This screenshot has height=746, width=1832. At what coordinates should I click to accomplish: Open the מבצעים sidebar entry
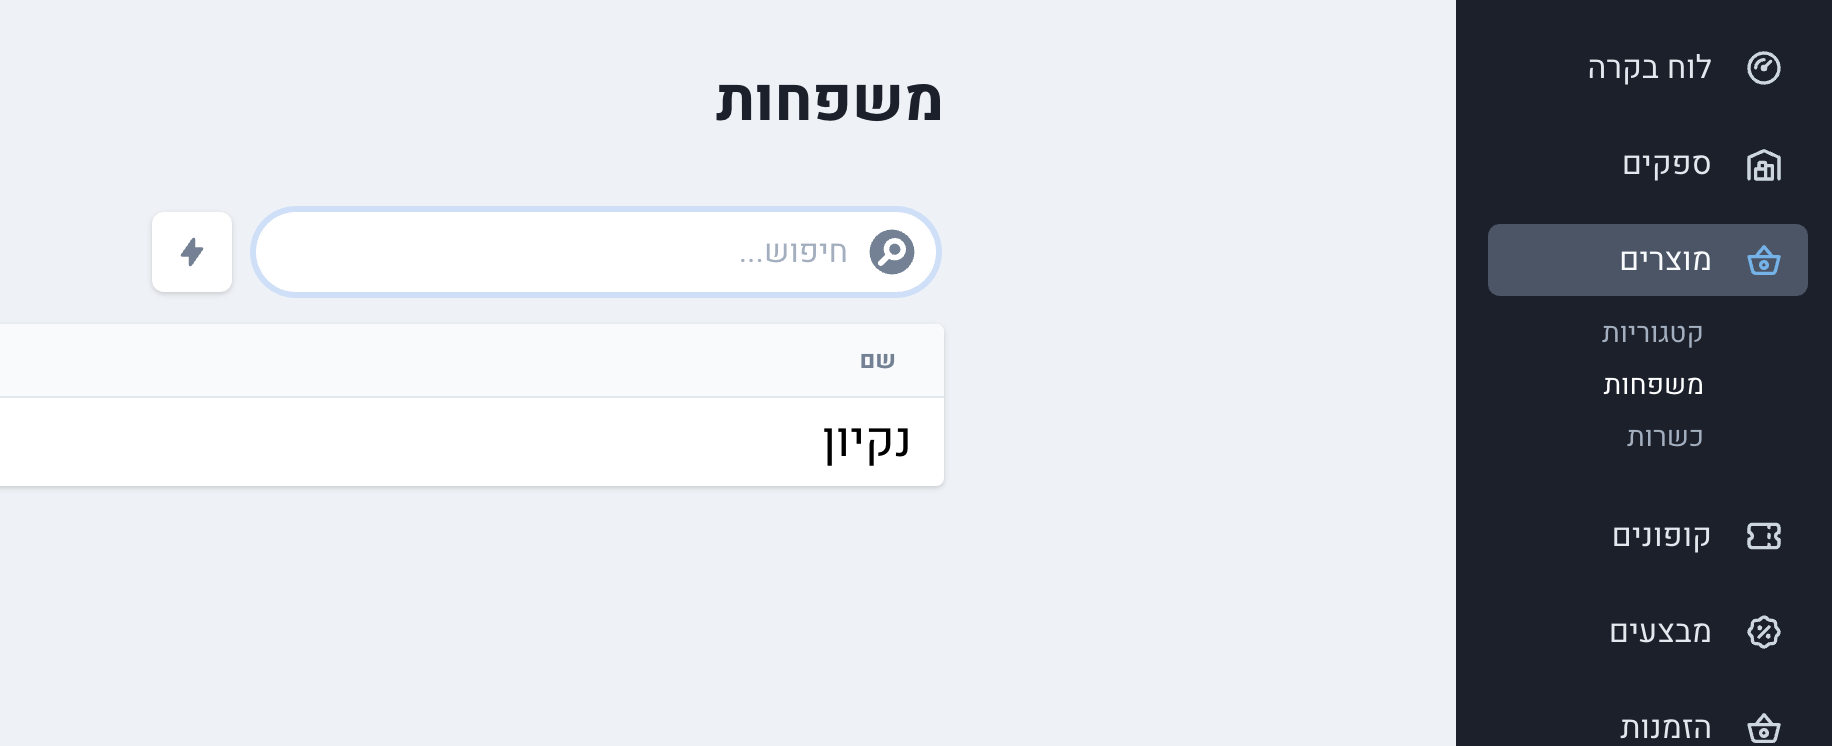click(1660, 632)
